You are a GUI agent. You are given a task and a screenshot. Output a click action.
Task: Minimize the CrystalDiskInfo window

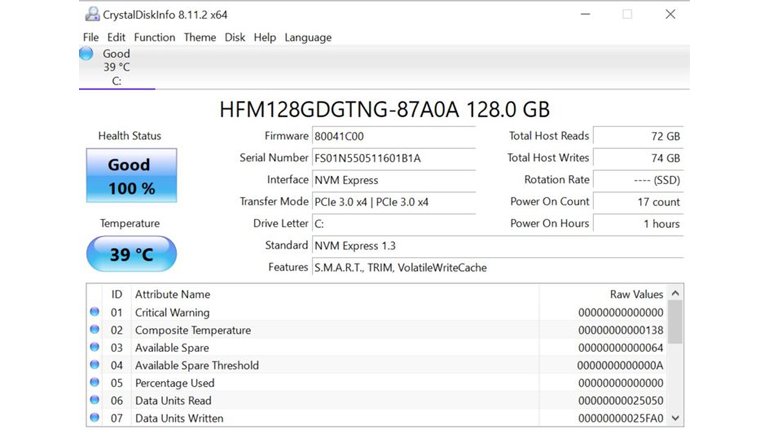585,14
